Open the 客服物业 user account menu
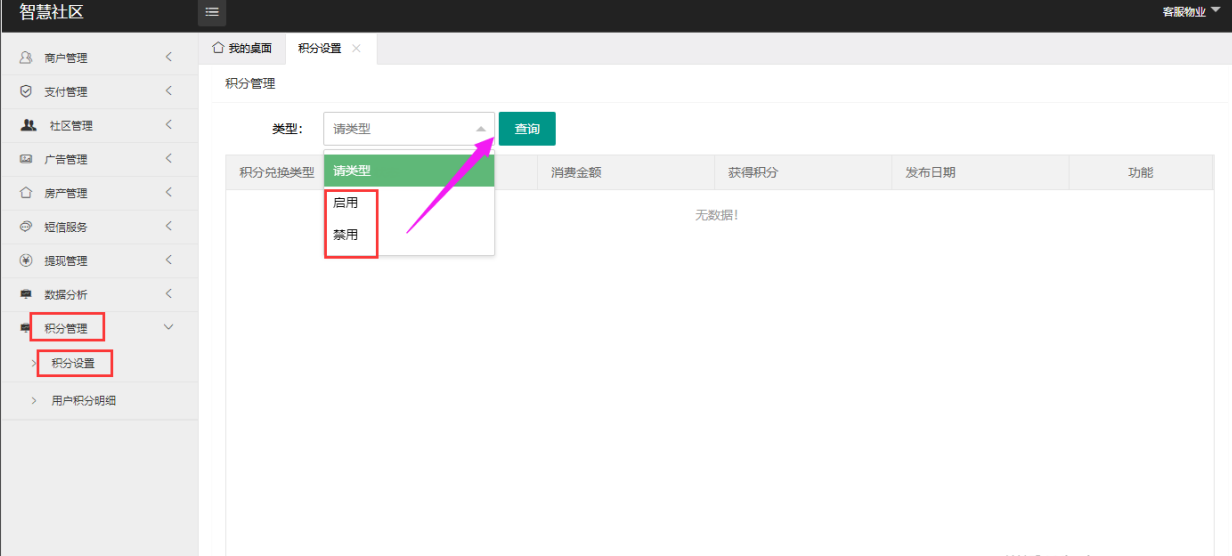Image resolution: width=1232 pixels, height=556 pixels. (1190, 12)
